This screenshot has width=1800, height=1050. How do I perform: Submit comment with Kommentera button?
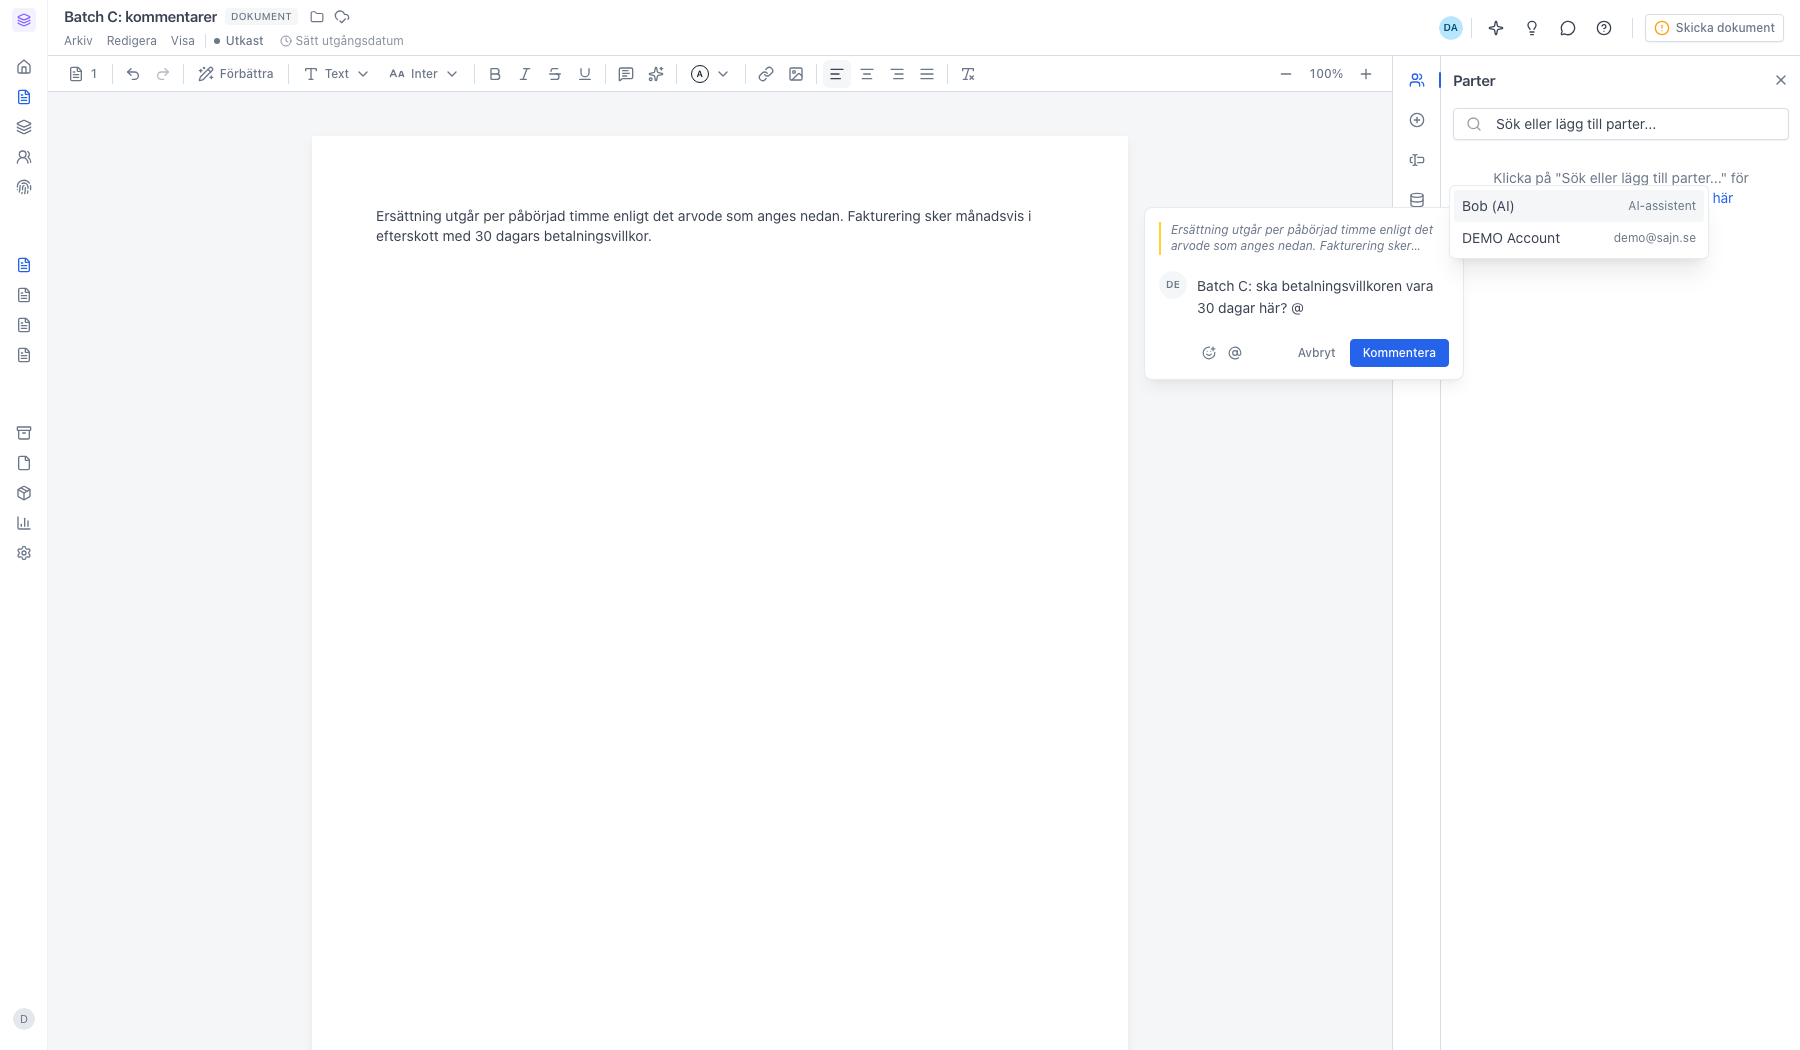[1399, 353]
